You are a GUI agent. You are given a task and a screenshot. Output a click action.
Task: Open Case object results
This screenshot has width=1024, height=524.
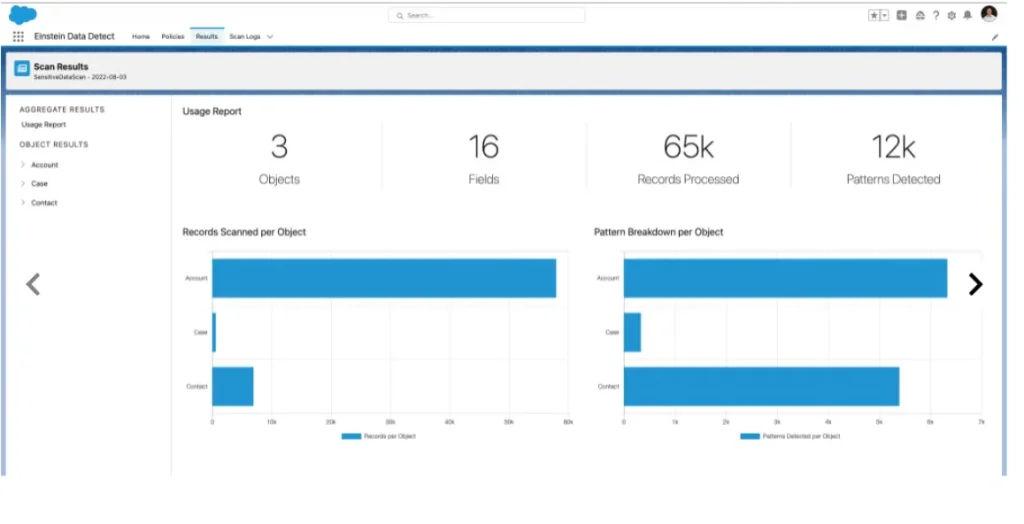39,184
